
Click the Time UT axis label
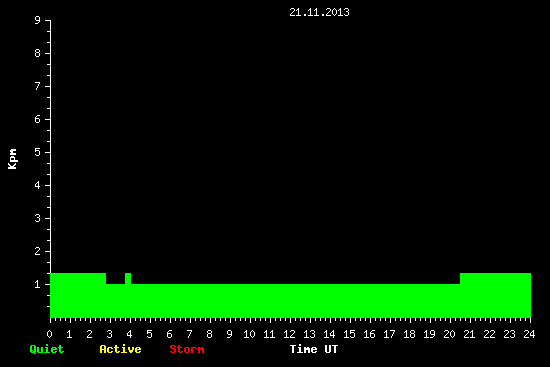click(x=314, y=349)
